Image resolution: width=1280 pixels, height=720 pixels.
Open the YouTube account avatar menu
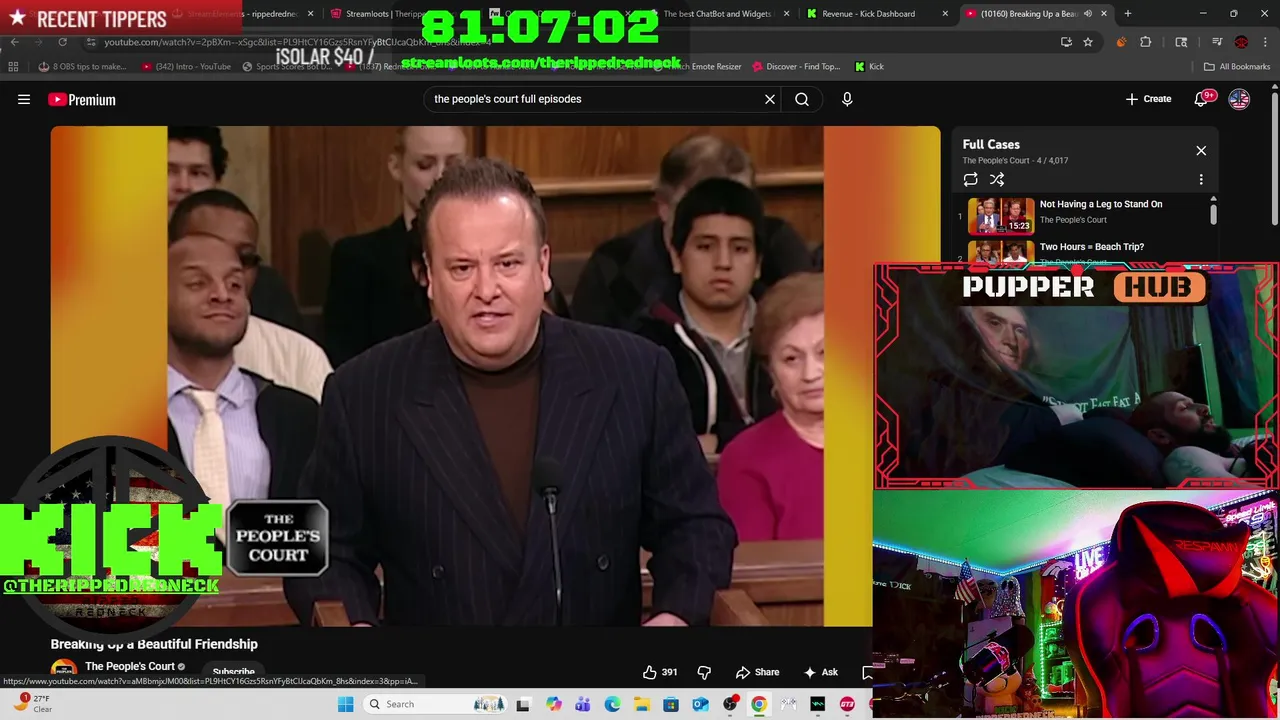tap(1239, 99)
